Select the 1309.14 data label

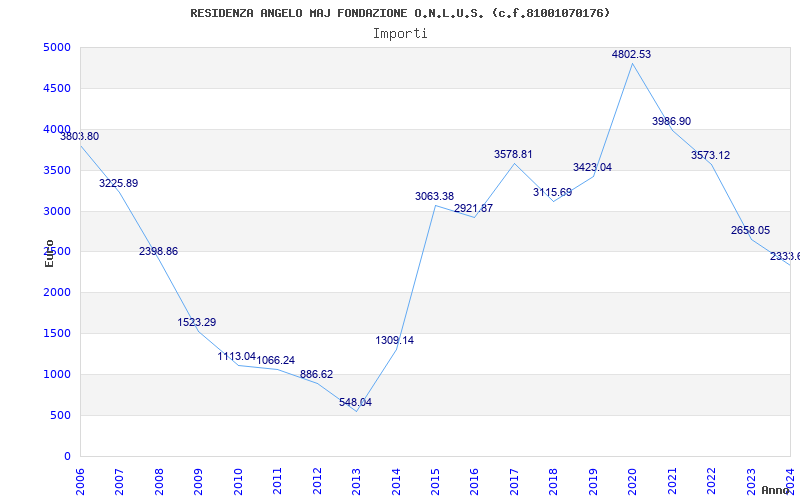[394, 340]
